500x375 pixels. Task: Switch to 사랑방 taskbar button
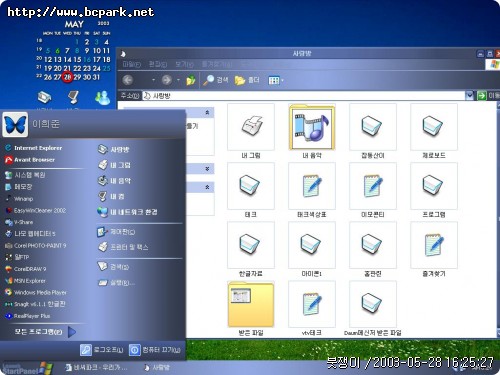coord(157,368)
